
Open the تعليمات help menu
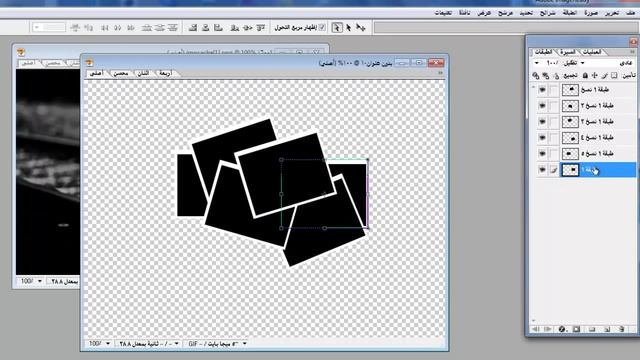[x=443, y=13]
